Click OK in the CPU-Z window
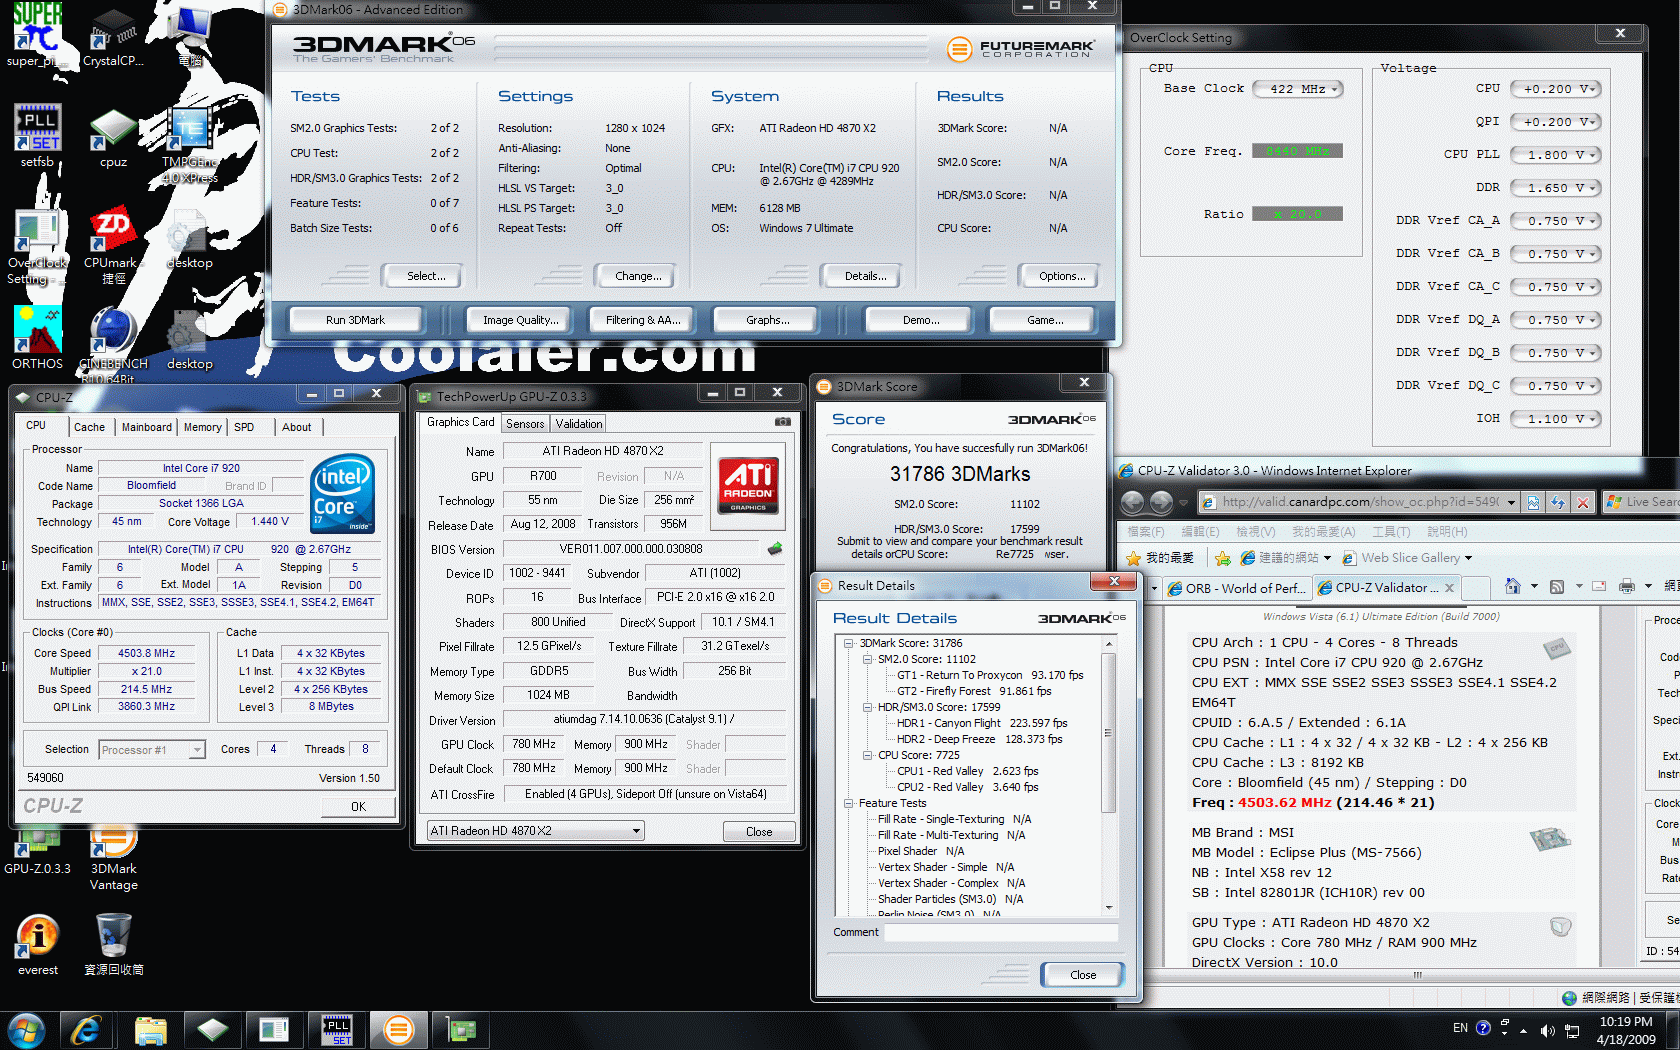The height and width of the screenshot is (1050, 1680). 358,807
